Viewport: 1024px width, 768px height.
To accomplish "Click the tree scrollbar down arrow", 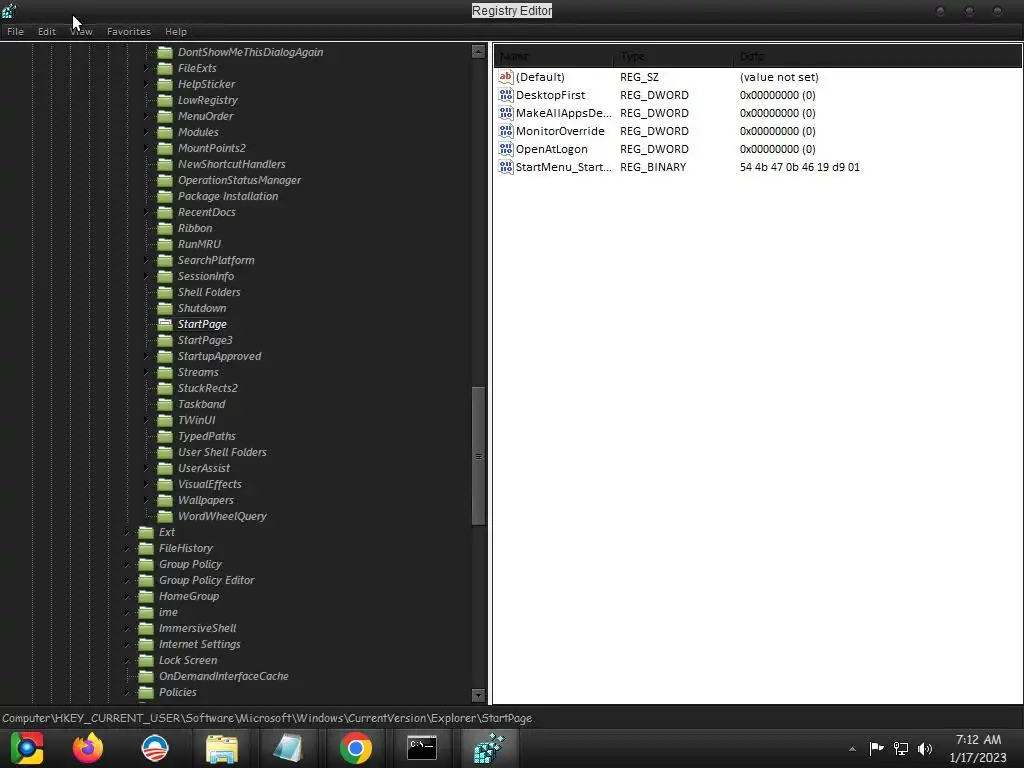I will (478, 696).
